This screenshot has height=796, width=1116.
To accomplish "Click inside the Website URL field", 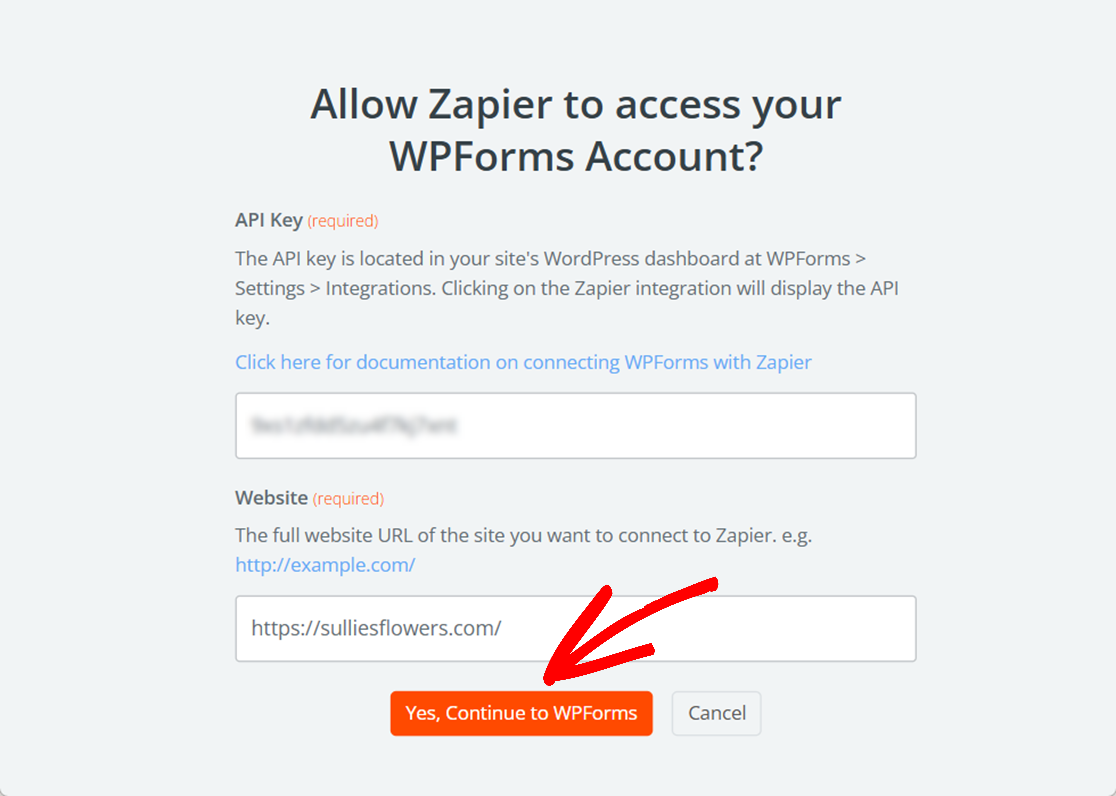I will [x=575, y=628].
